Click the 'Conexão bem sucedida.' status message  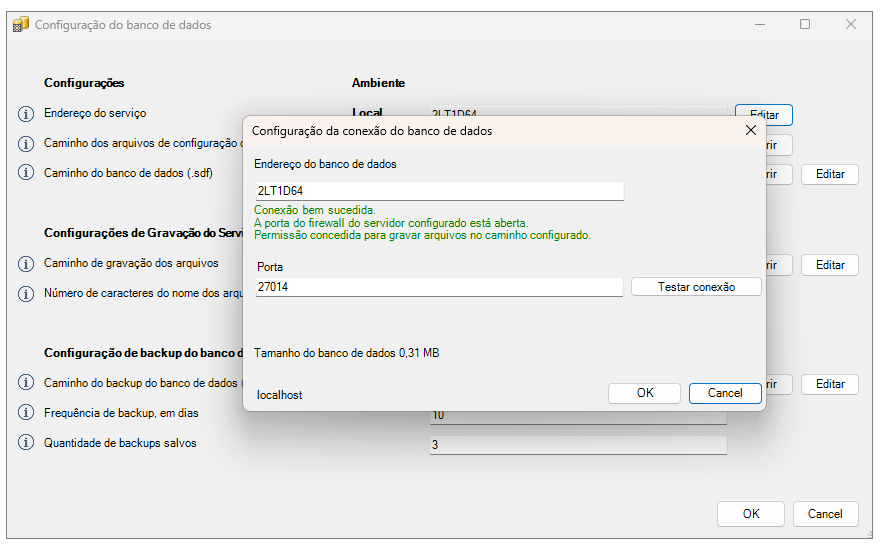click(x=315, y=210)
